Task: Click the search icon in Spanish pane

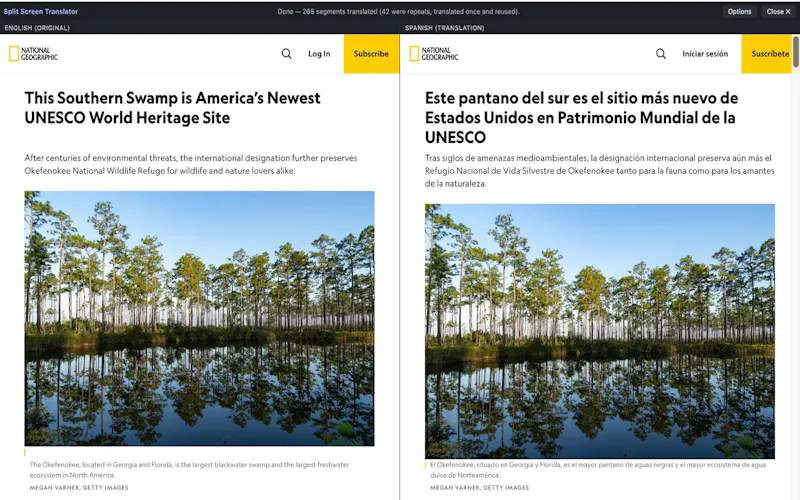Action: (661, 54)
